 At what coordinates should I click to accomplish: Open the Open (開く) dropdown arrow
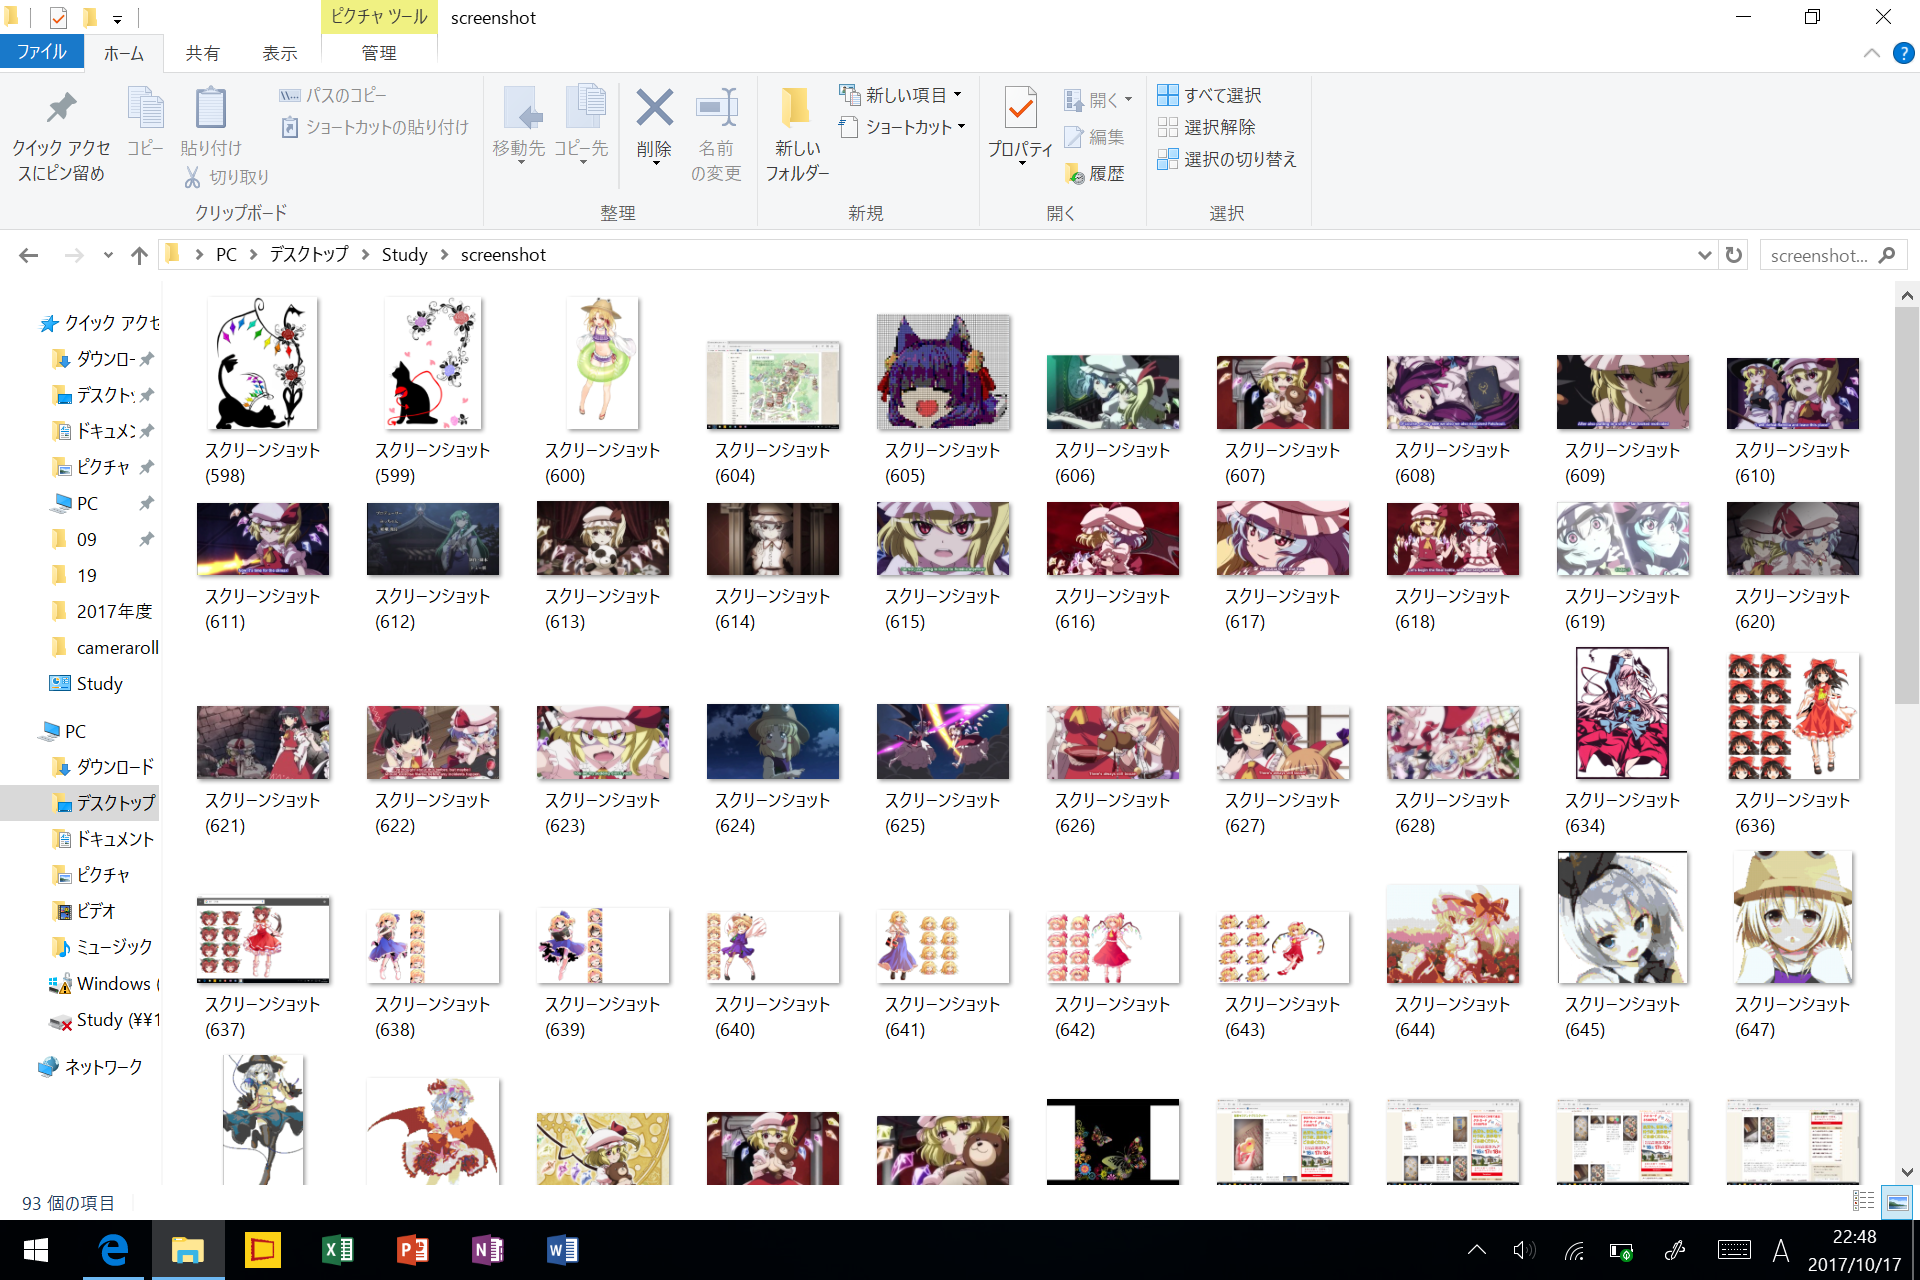coord(1129,100)
